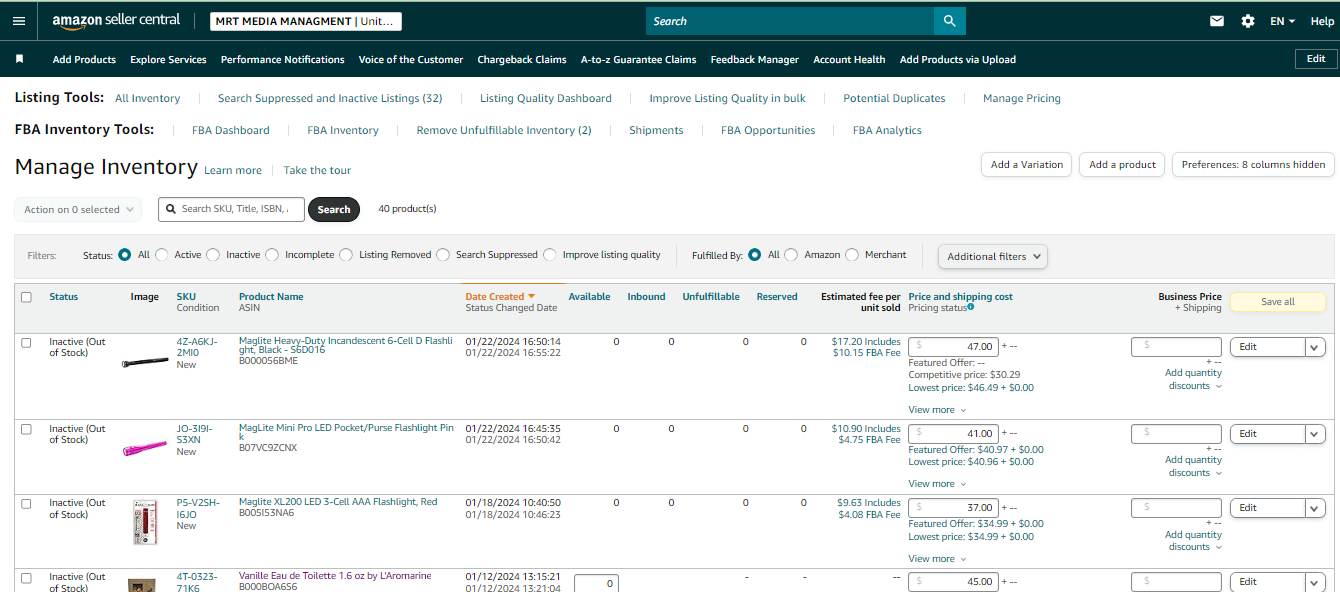Image resolution: width=1340 pixels, height=592 pixels.
Task: Open the settings gear icon
Action: pyautogui.click(x=1248, y=21)
